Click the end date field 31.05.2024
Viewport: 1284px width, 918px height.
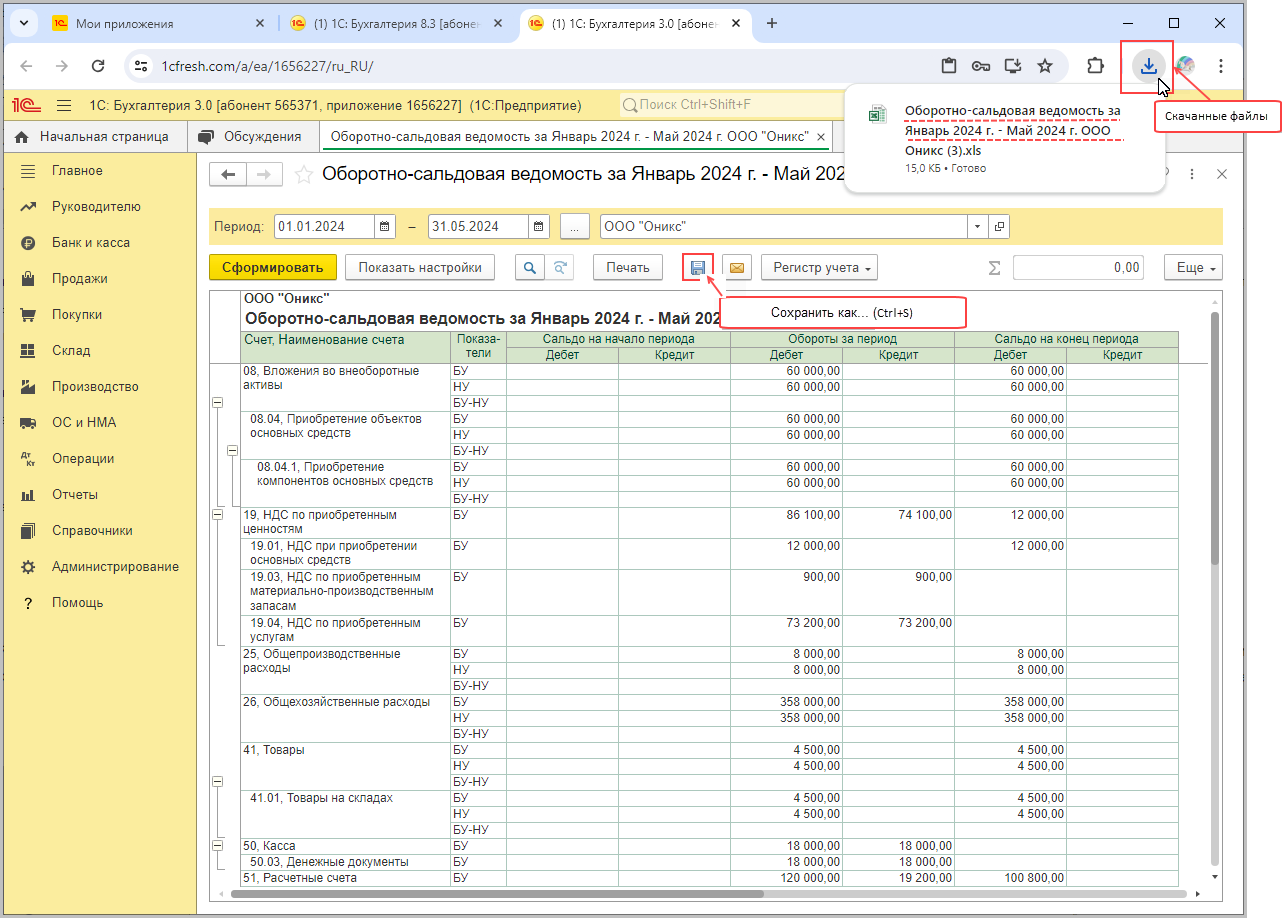point(479,226)
